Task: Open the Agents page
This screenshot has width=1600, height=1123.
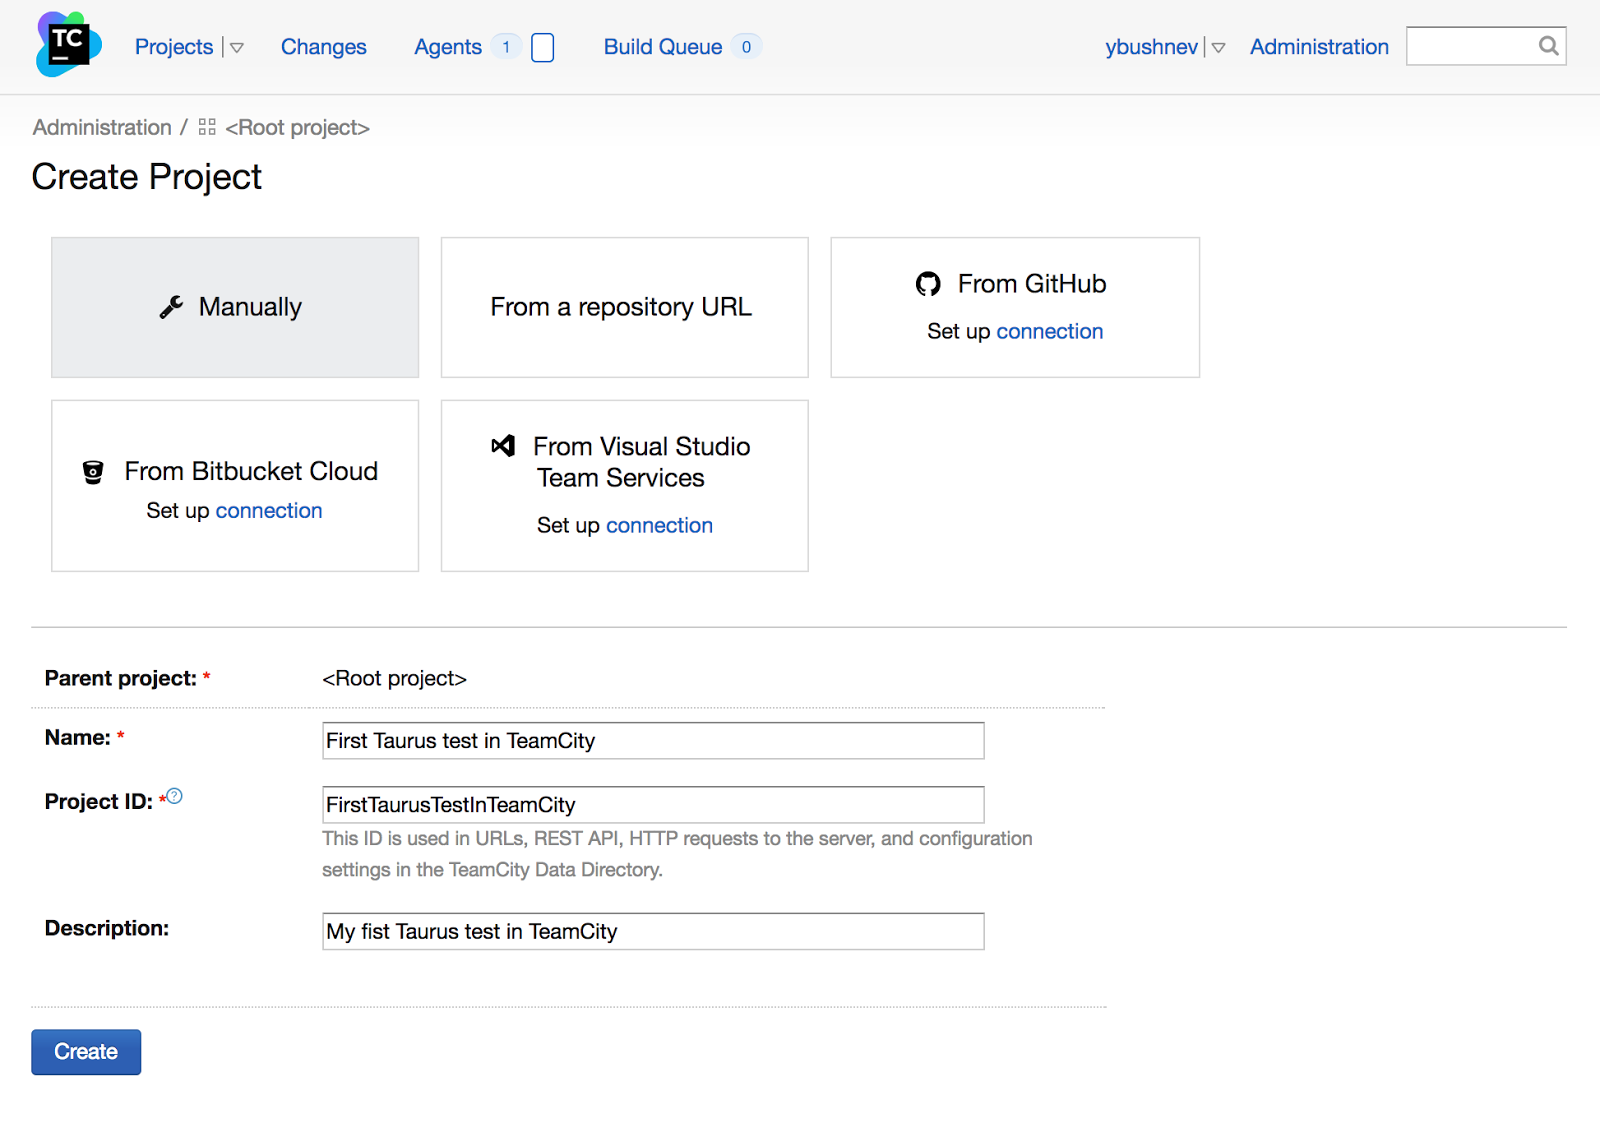Action: pyautogui.click(x=448, y=47)
